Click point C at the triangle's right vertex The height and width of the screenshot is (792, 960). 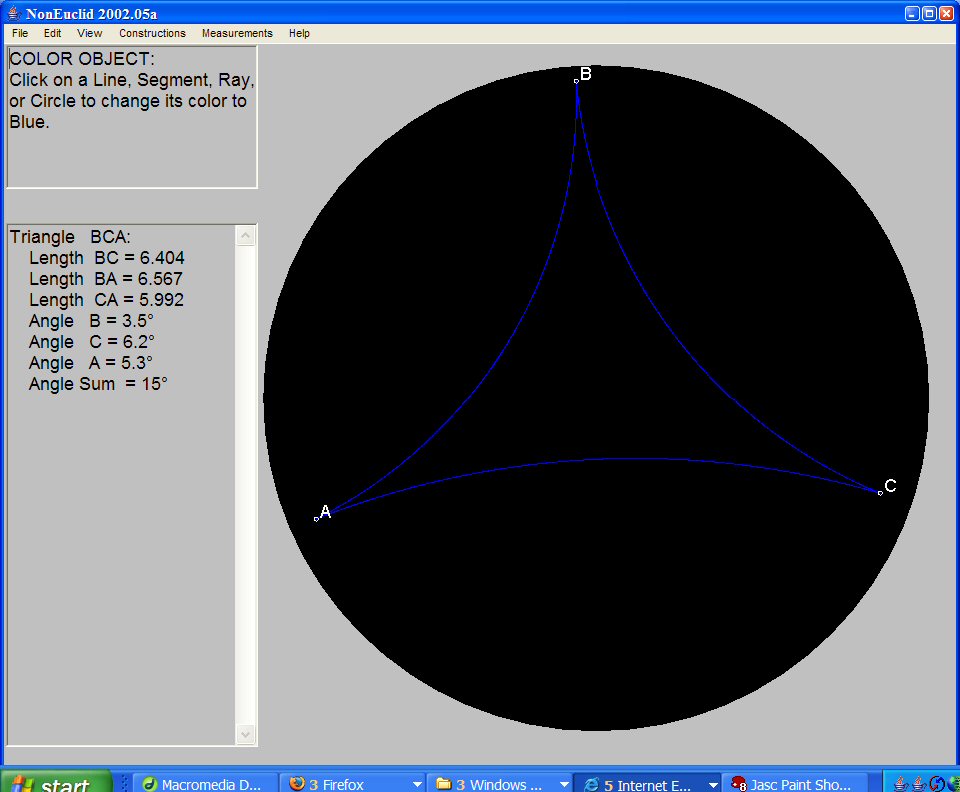[x=880, y=493]
